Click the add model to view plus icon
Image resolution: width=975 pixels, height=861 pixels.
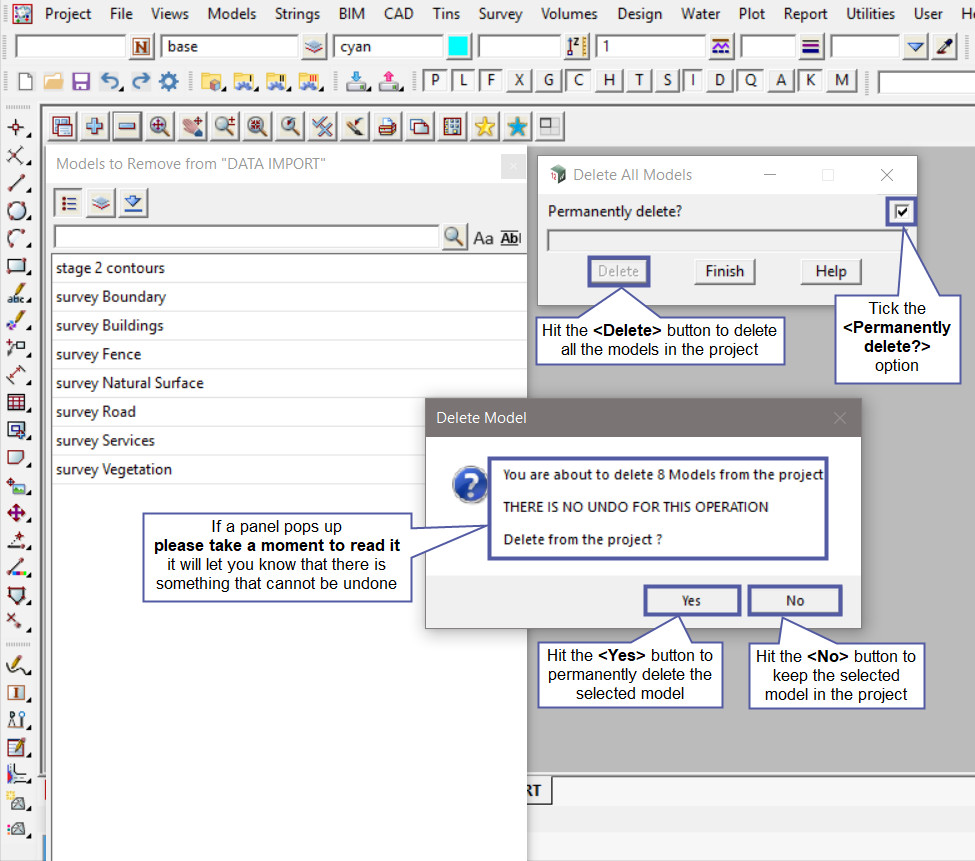point(95,126)
